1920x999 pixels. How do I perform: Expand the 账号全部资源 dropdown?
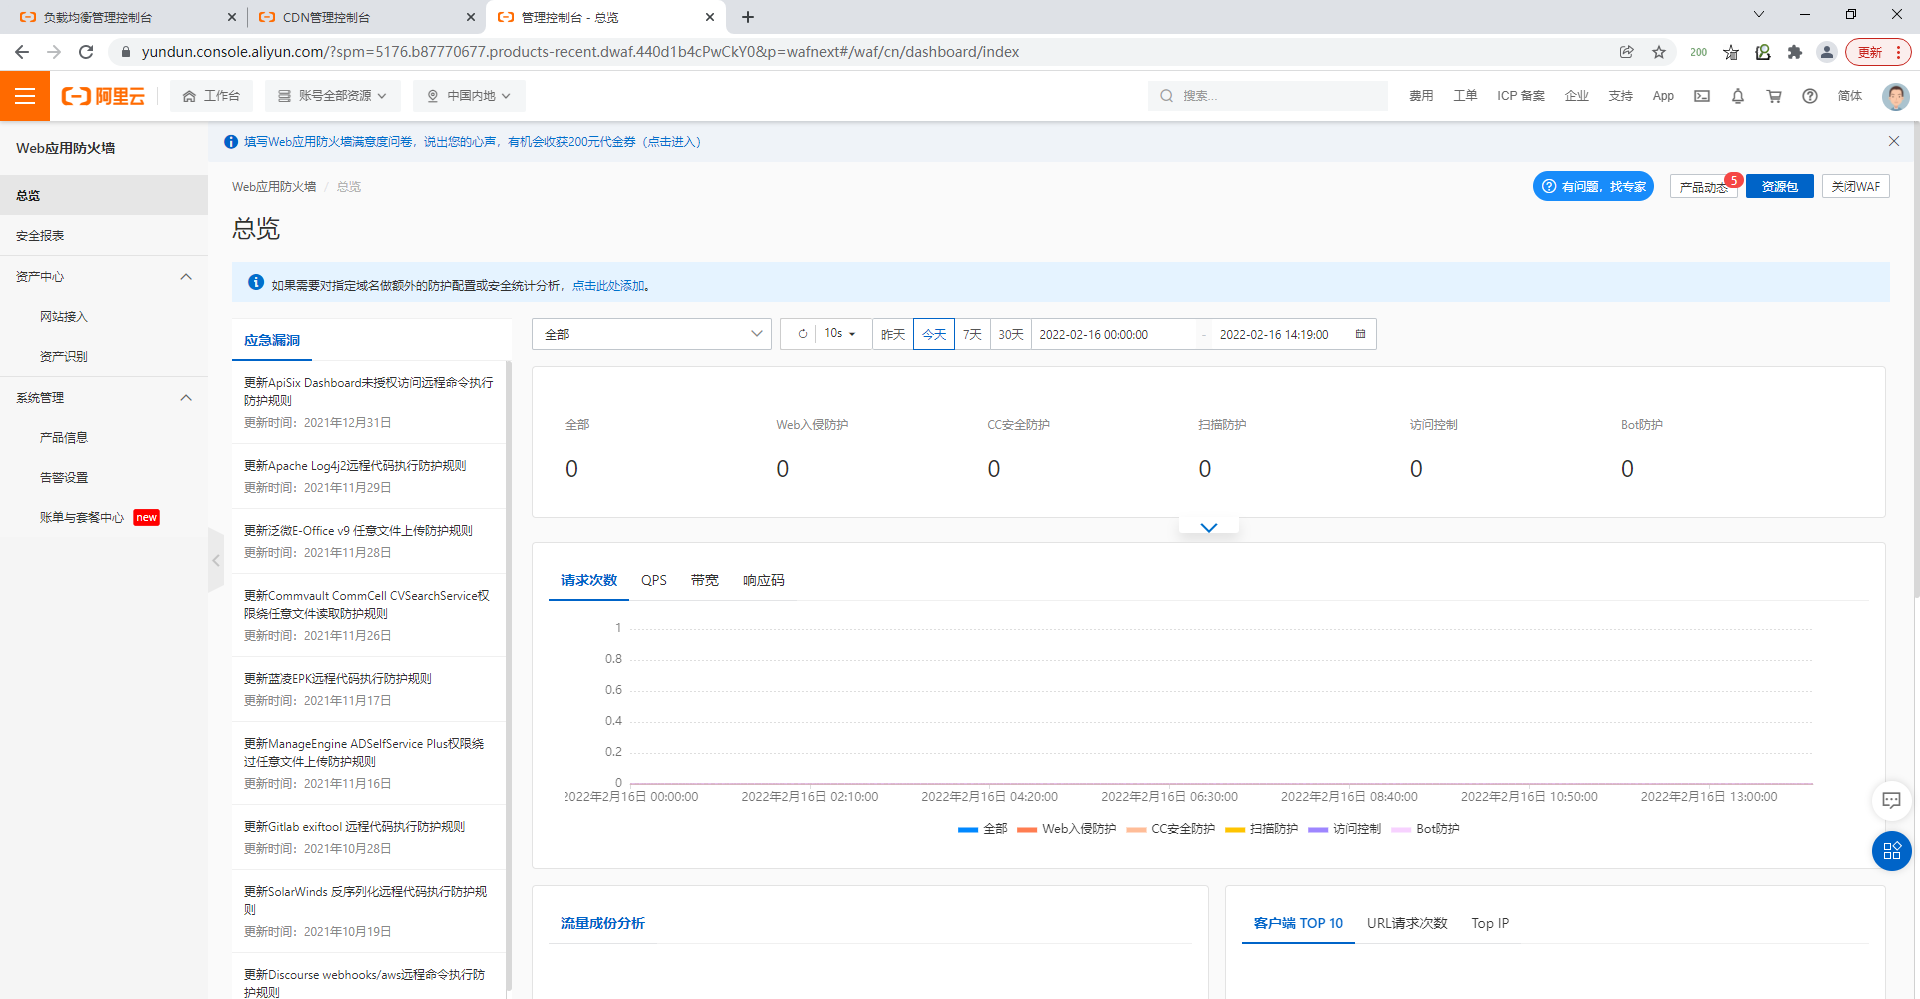click(x=333, y=96)
